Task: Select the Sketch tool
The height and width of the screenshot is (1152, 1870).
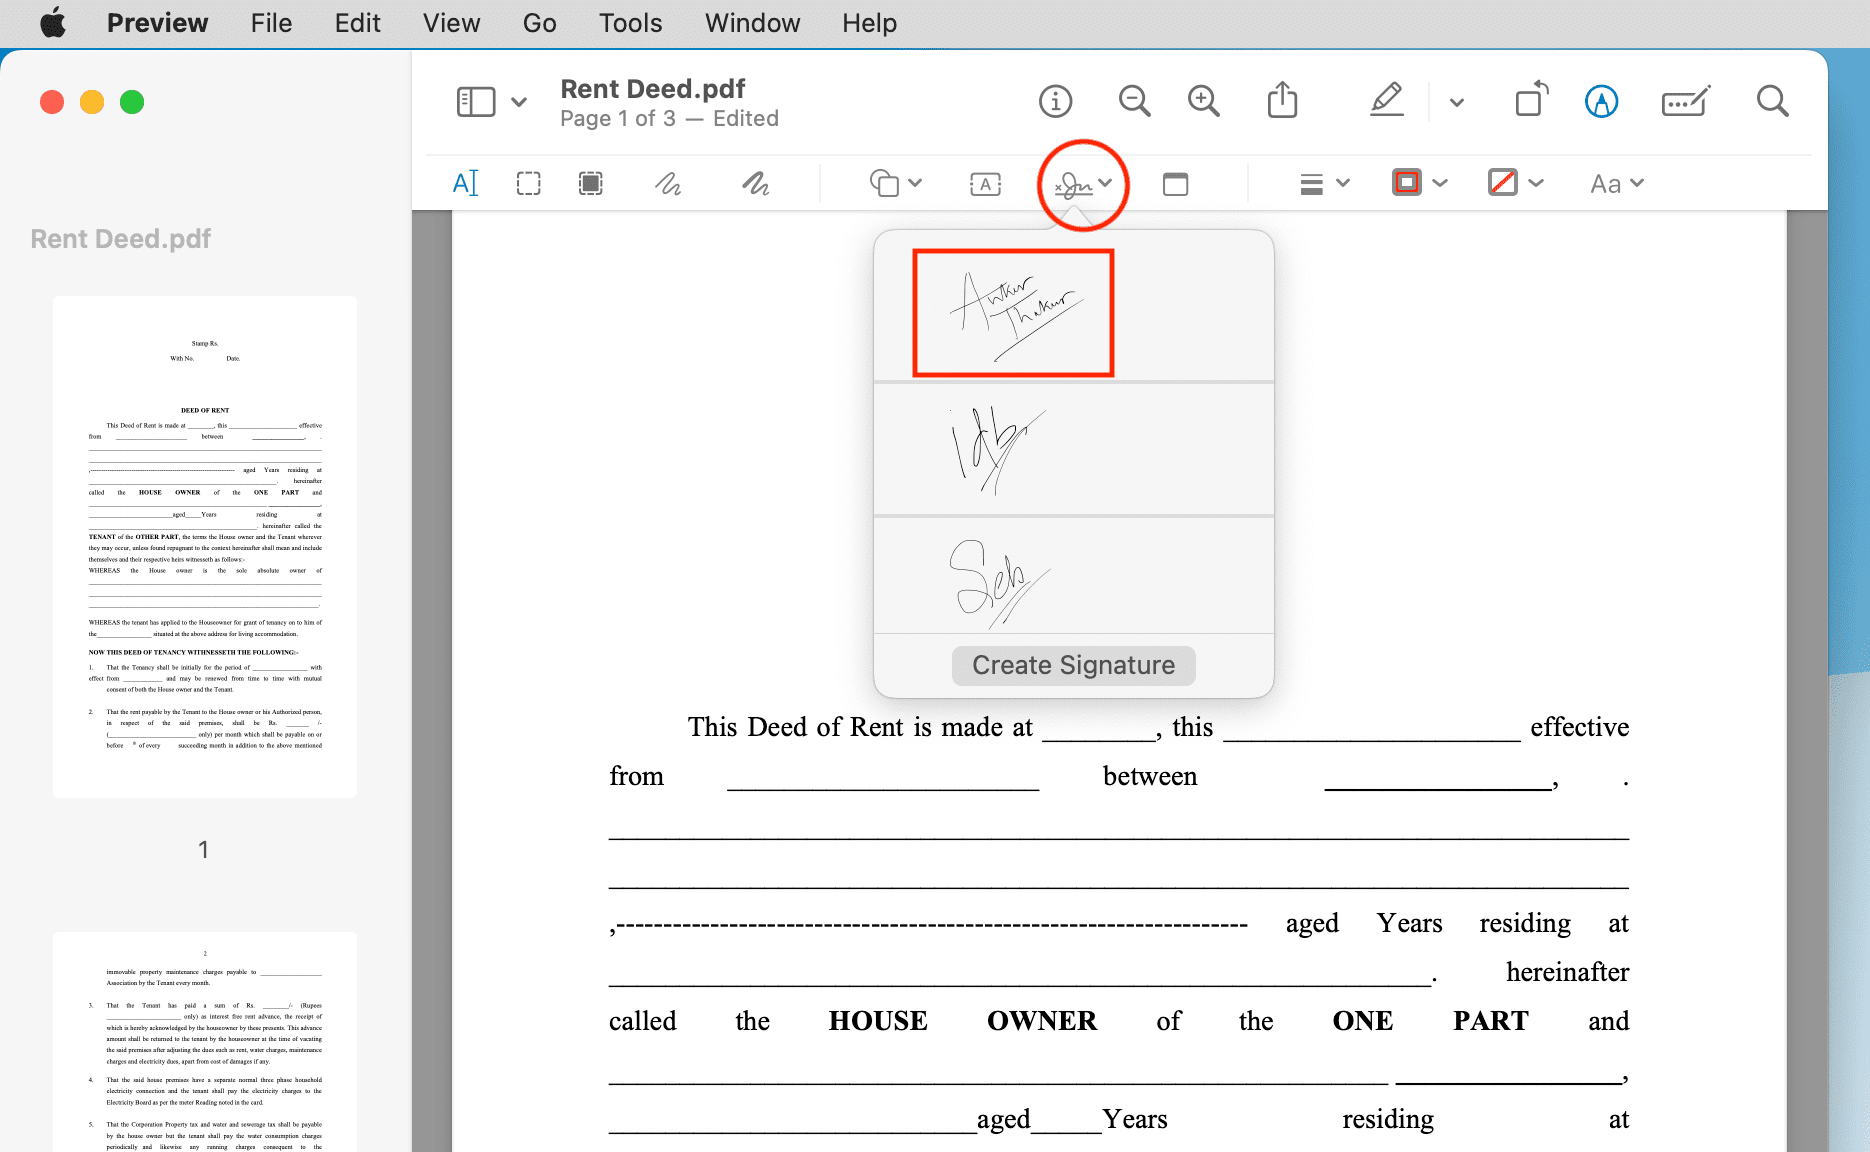Action: coord(668,183)
